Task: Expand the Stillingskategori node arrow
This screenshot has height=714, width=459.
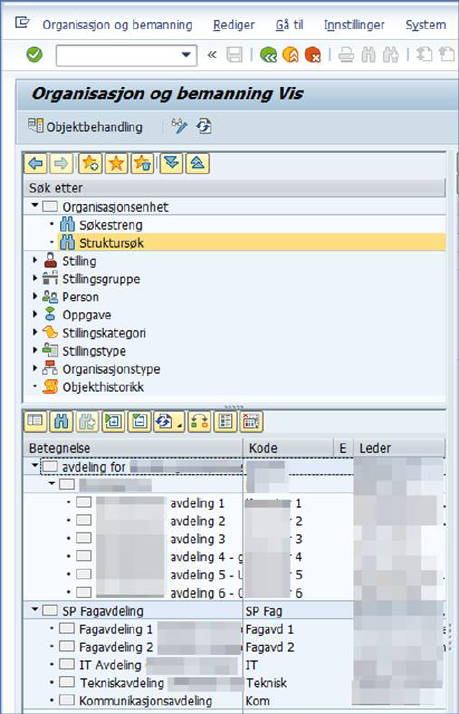Action: coord(35,332)
